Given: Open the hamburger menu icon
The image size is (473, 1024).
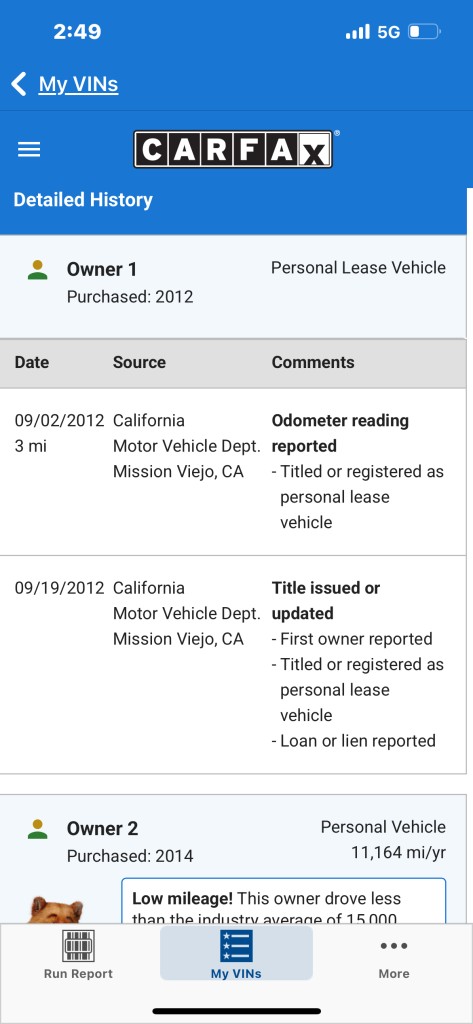Looking at the screenshot, I should point(29,150).
